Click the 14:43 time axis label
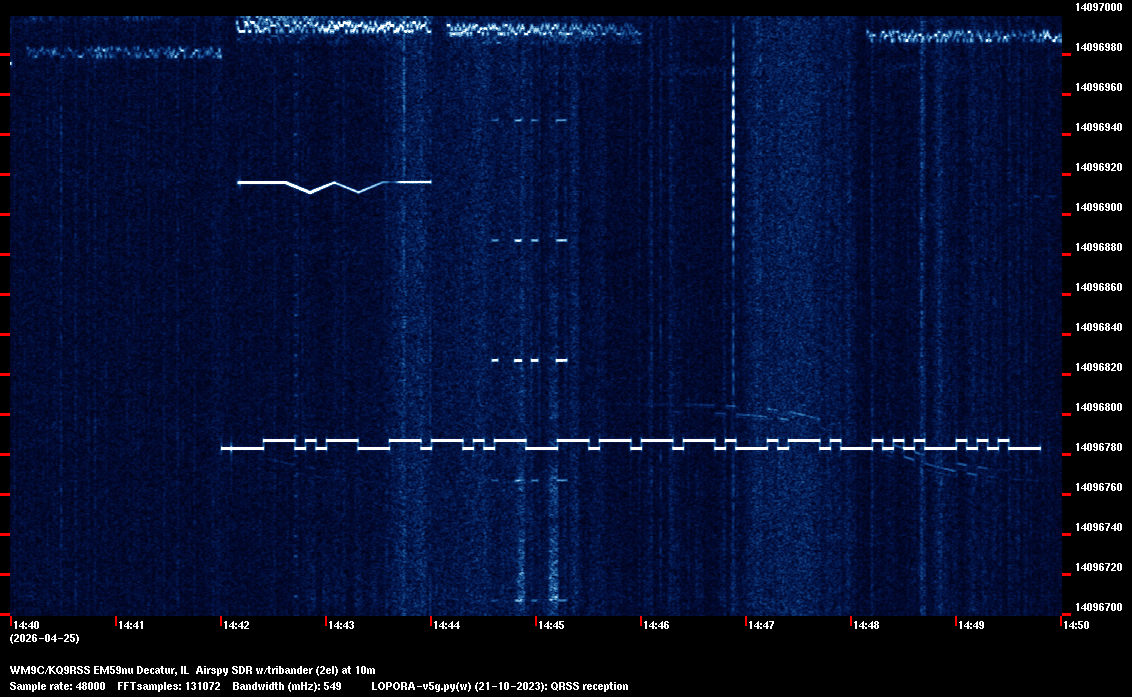This screenshot has height=697, width=1132. 341,625
